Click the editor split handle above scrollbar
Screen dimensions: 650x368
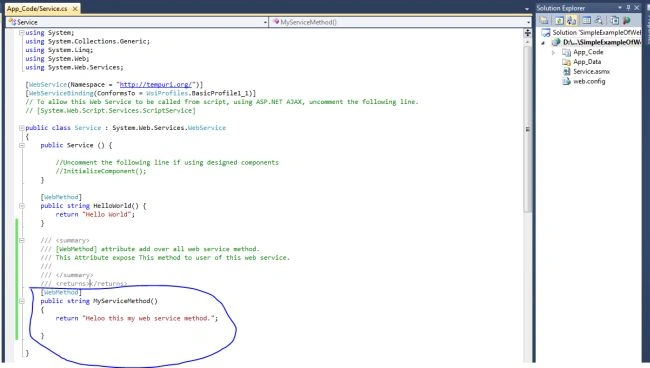tap(527, 33)
